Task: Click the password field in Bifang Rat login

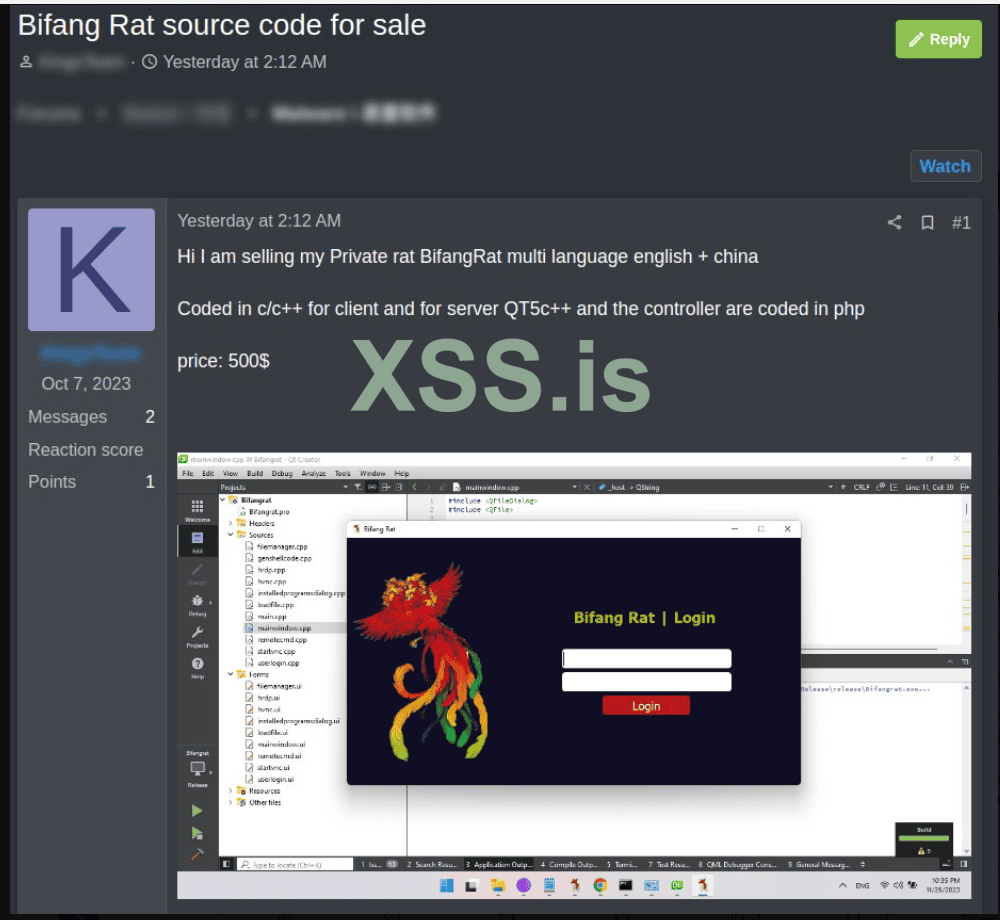Action: [x=647, y=682]
